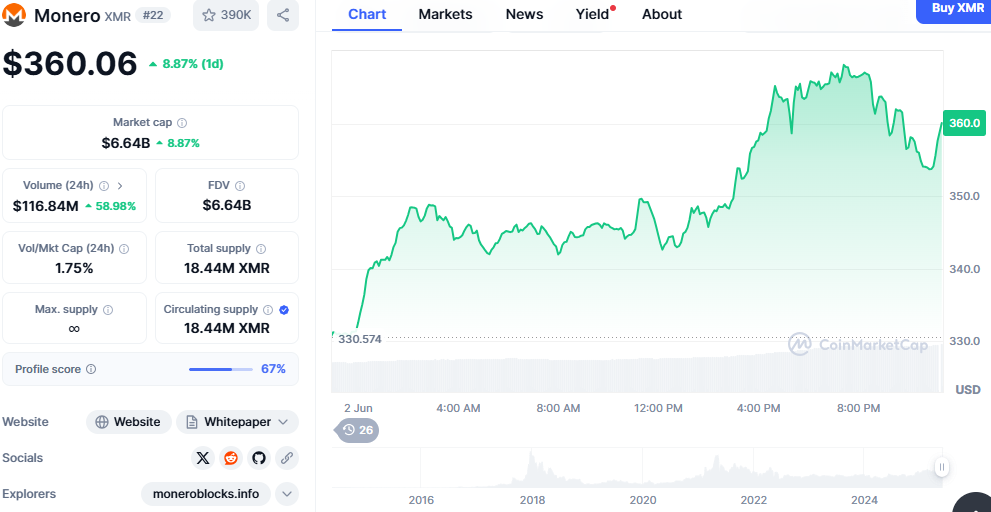
Task: Open the News tab
Action: tap(524, 14)
